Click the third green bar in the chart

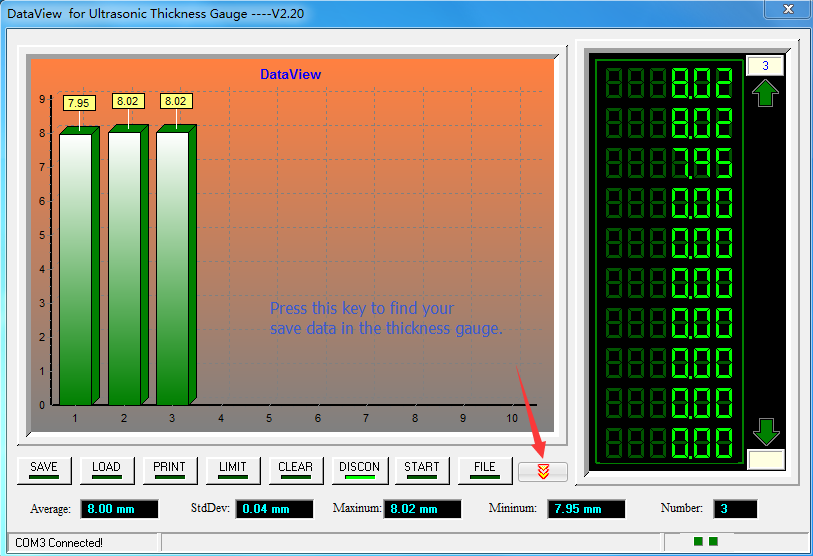(x=176, y=265)
